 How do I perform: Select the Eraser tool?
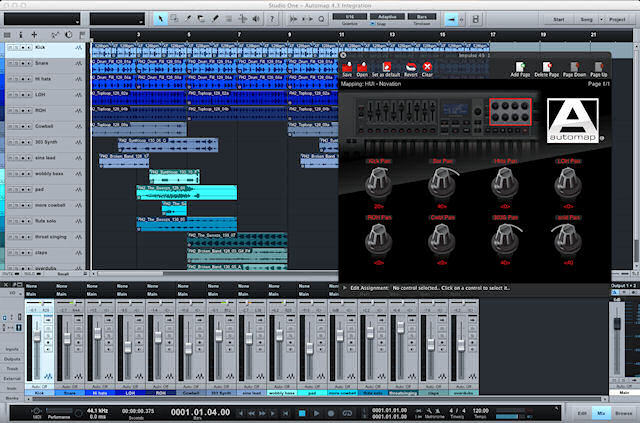(x=202, y=19)
